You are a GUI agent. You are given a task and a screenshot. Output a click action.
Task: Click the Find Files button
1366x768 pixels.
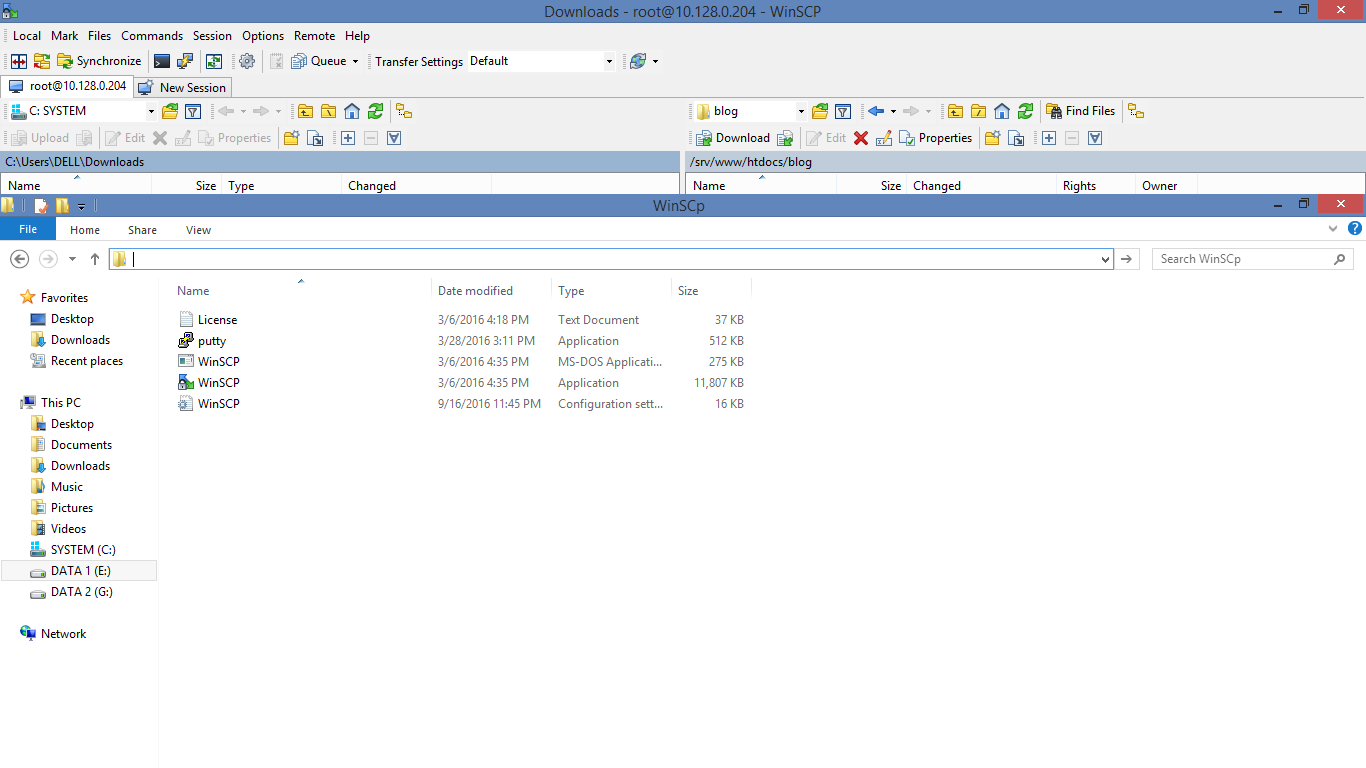point(1080,111)
